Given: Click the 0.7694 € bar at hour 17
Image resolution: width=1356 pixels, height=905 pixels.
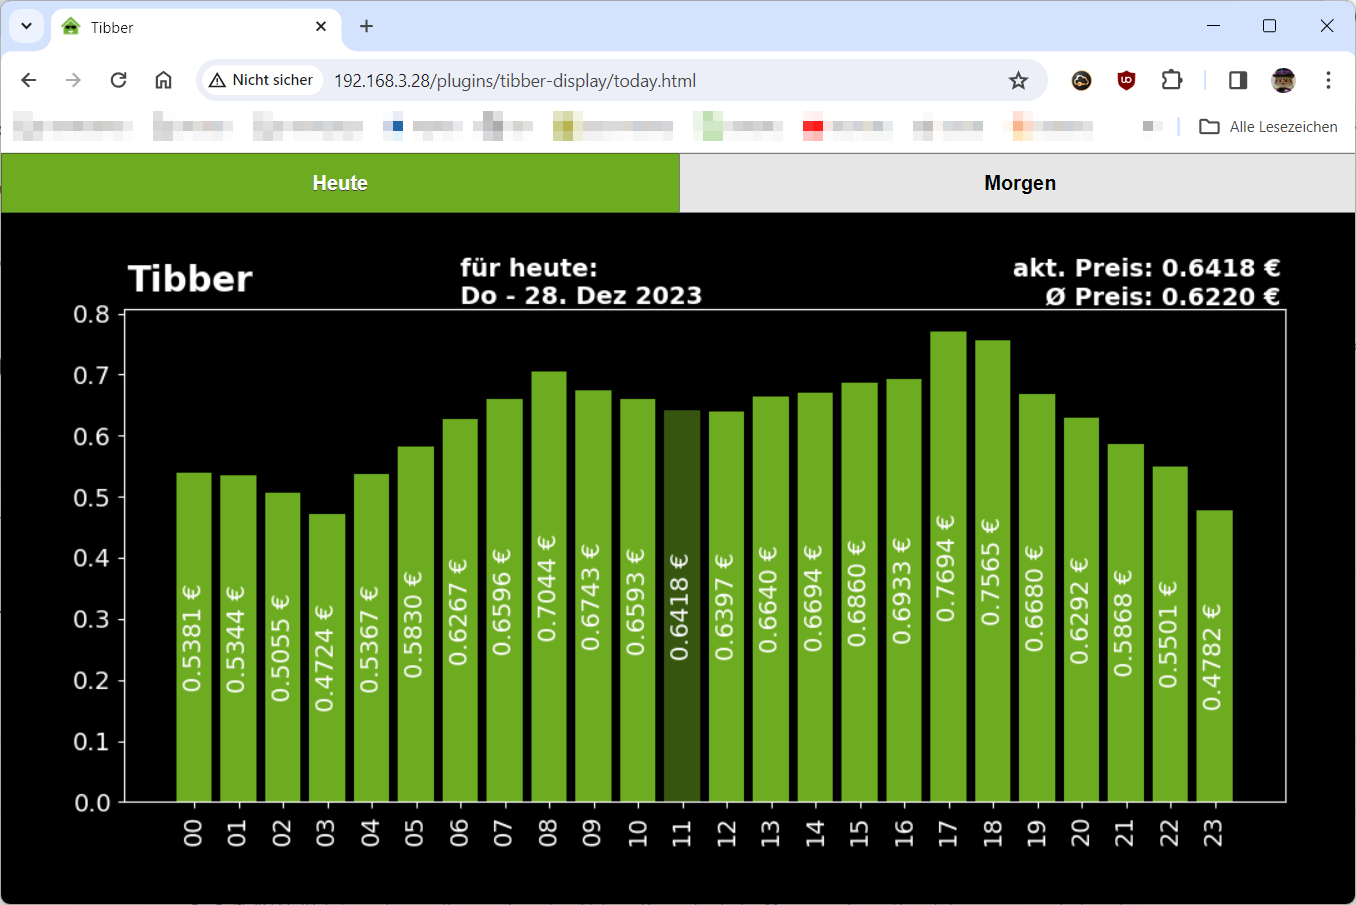Looking at the screenshot, I should [948, 567].
